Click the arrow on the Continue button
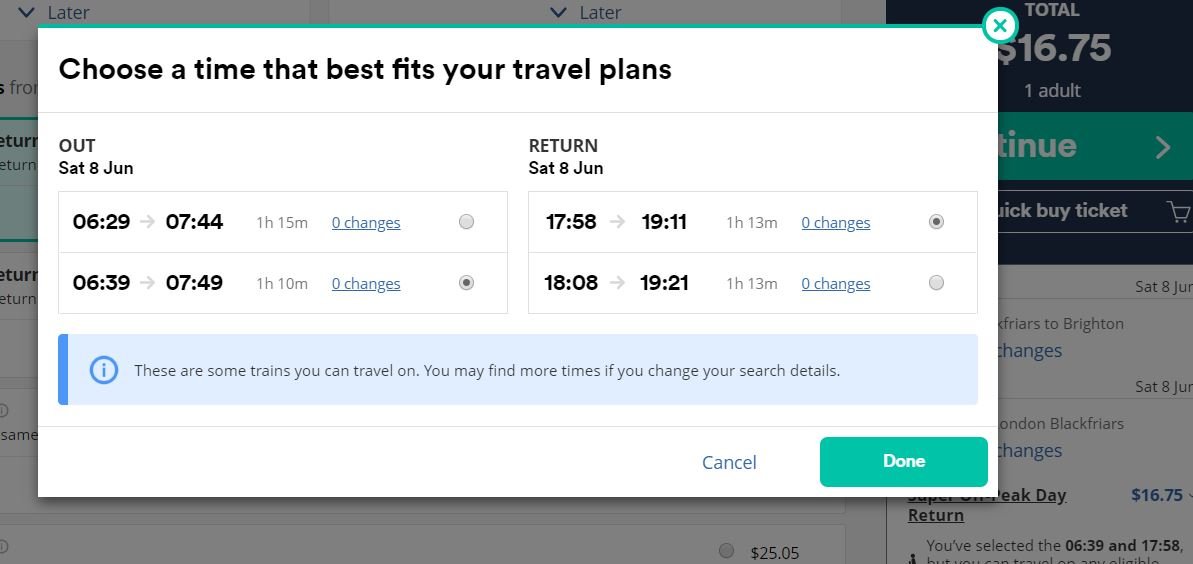The height and width of the screenshot is (564, 1193). (1163, 148)
